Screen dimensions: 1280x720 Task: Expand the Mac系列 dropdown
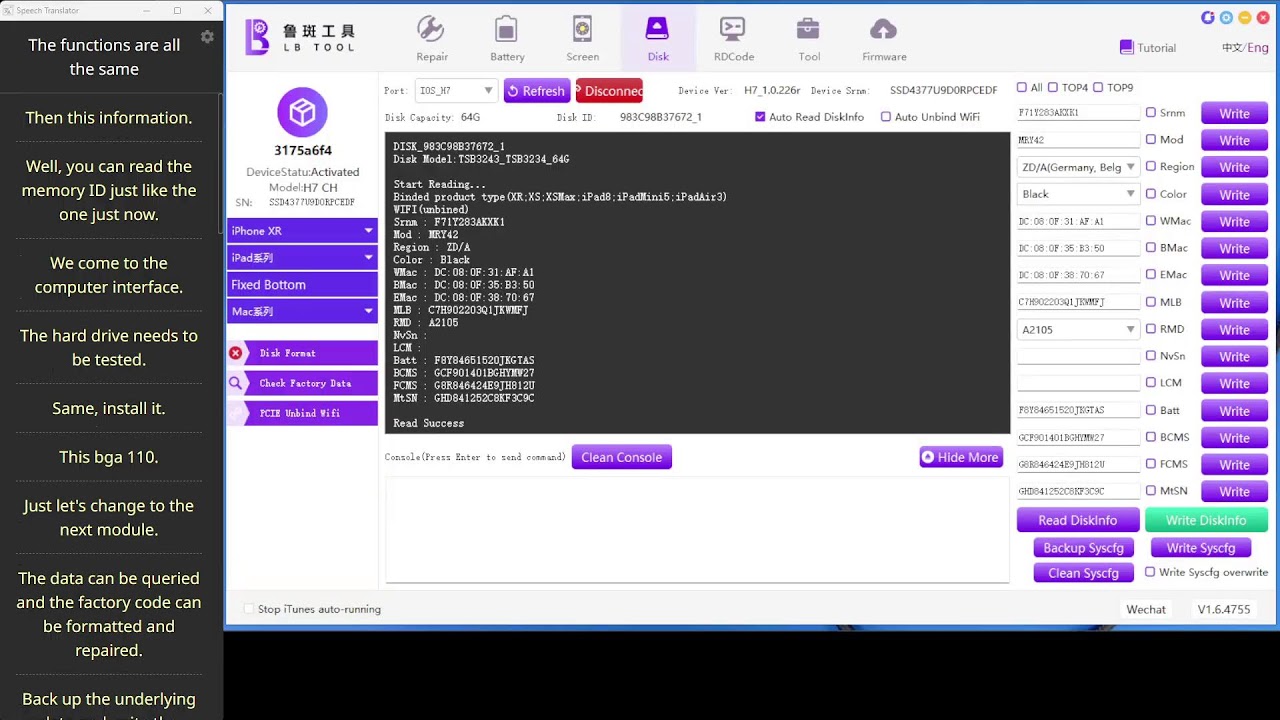(x=302, y=312)
